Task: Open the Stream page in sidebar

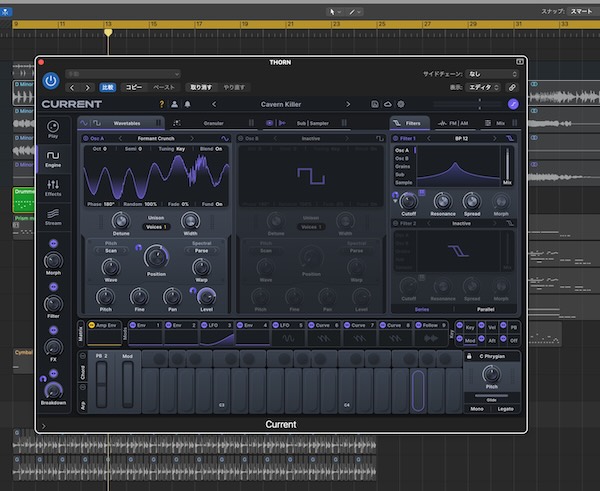Action: coord(53,217)
